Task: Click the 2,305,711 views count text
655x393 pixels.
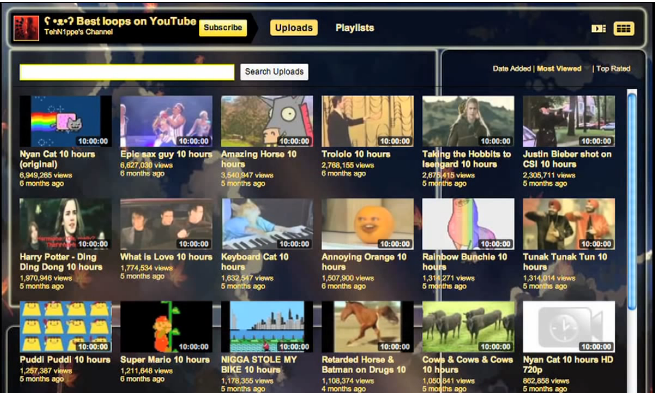Action: (549, 175)
